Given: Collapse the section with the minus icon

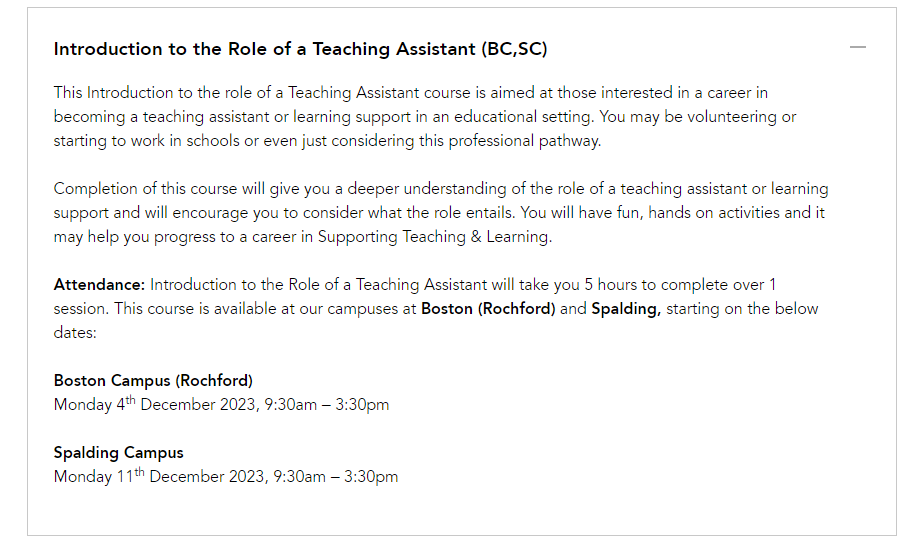Looking at the screenshot, I should pos(857,47).
